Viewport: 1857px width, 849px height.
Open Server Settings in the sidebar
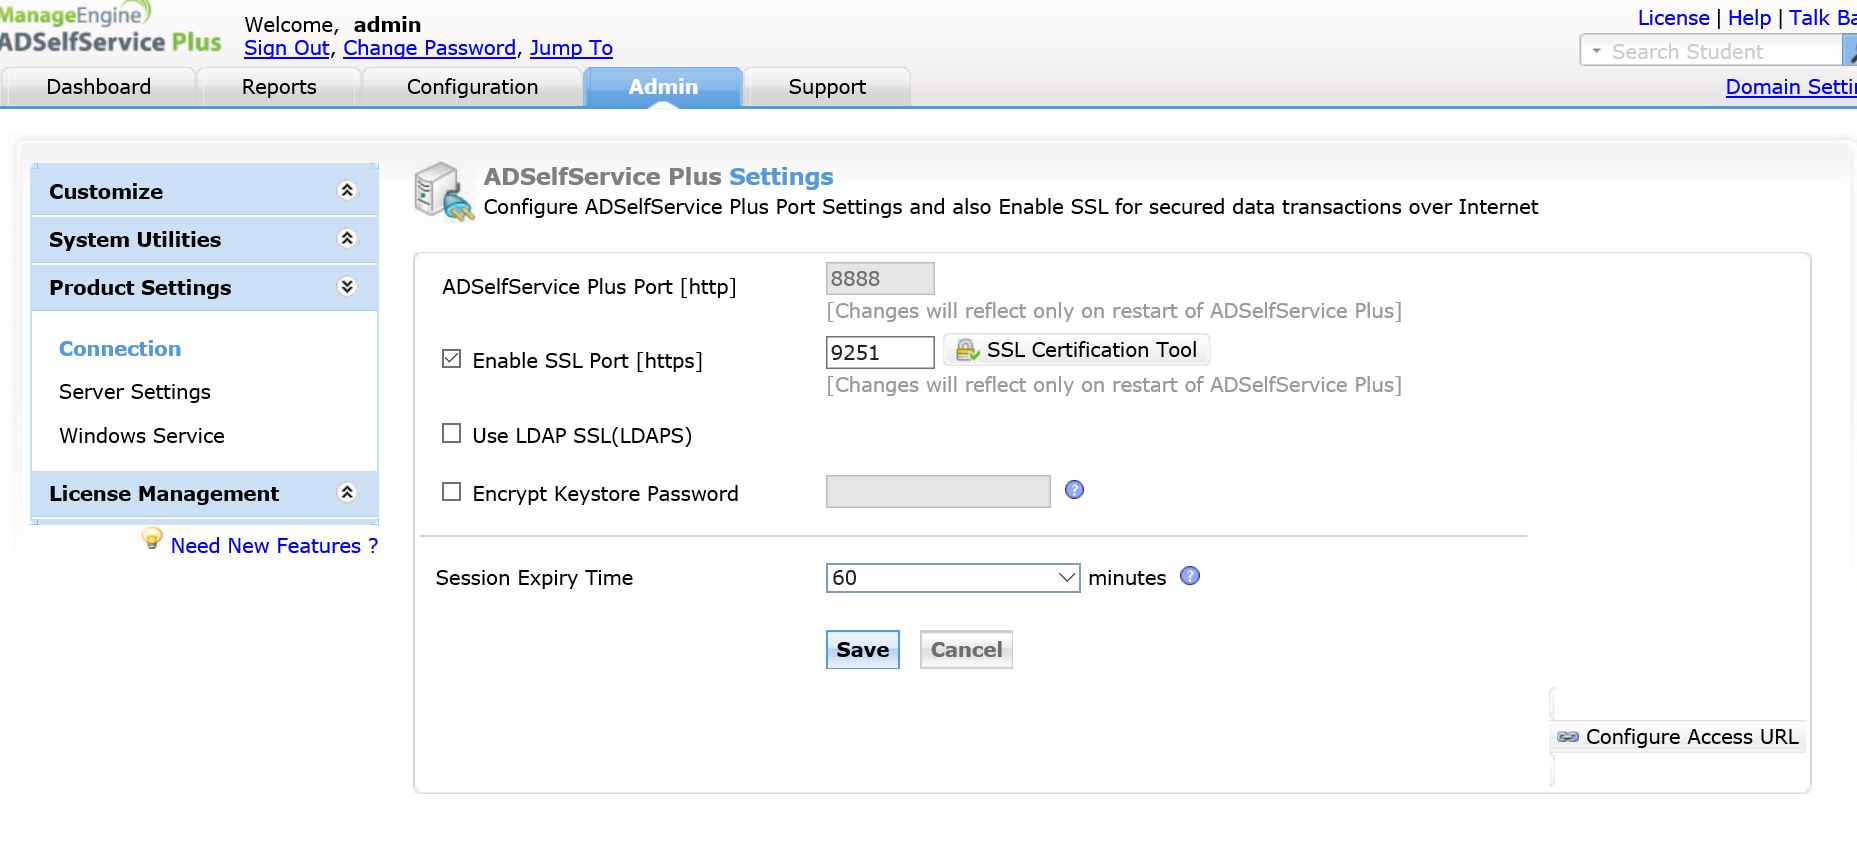(x=135, y=392)
